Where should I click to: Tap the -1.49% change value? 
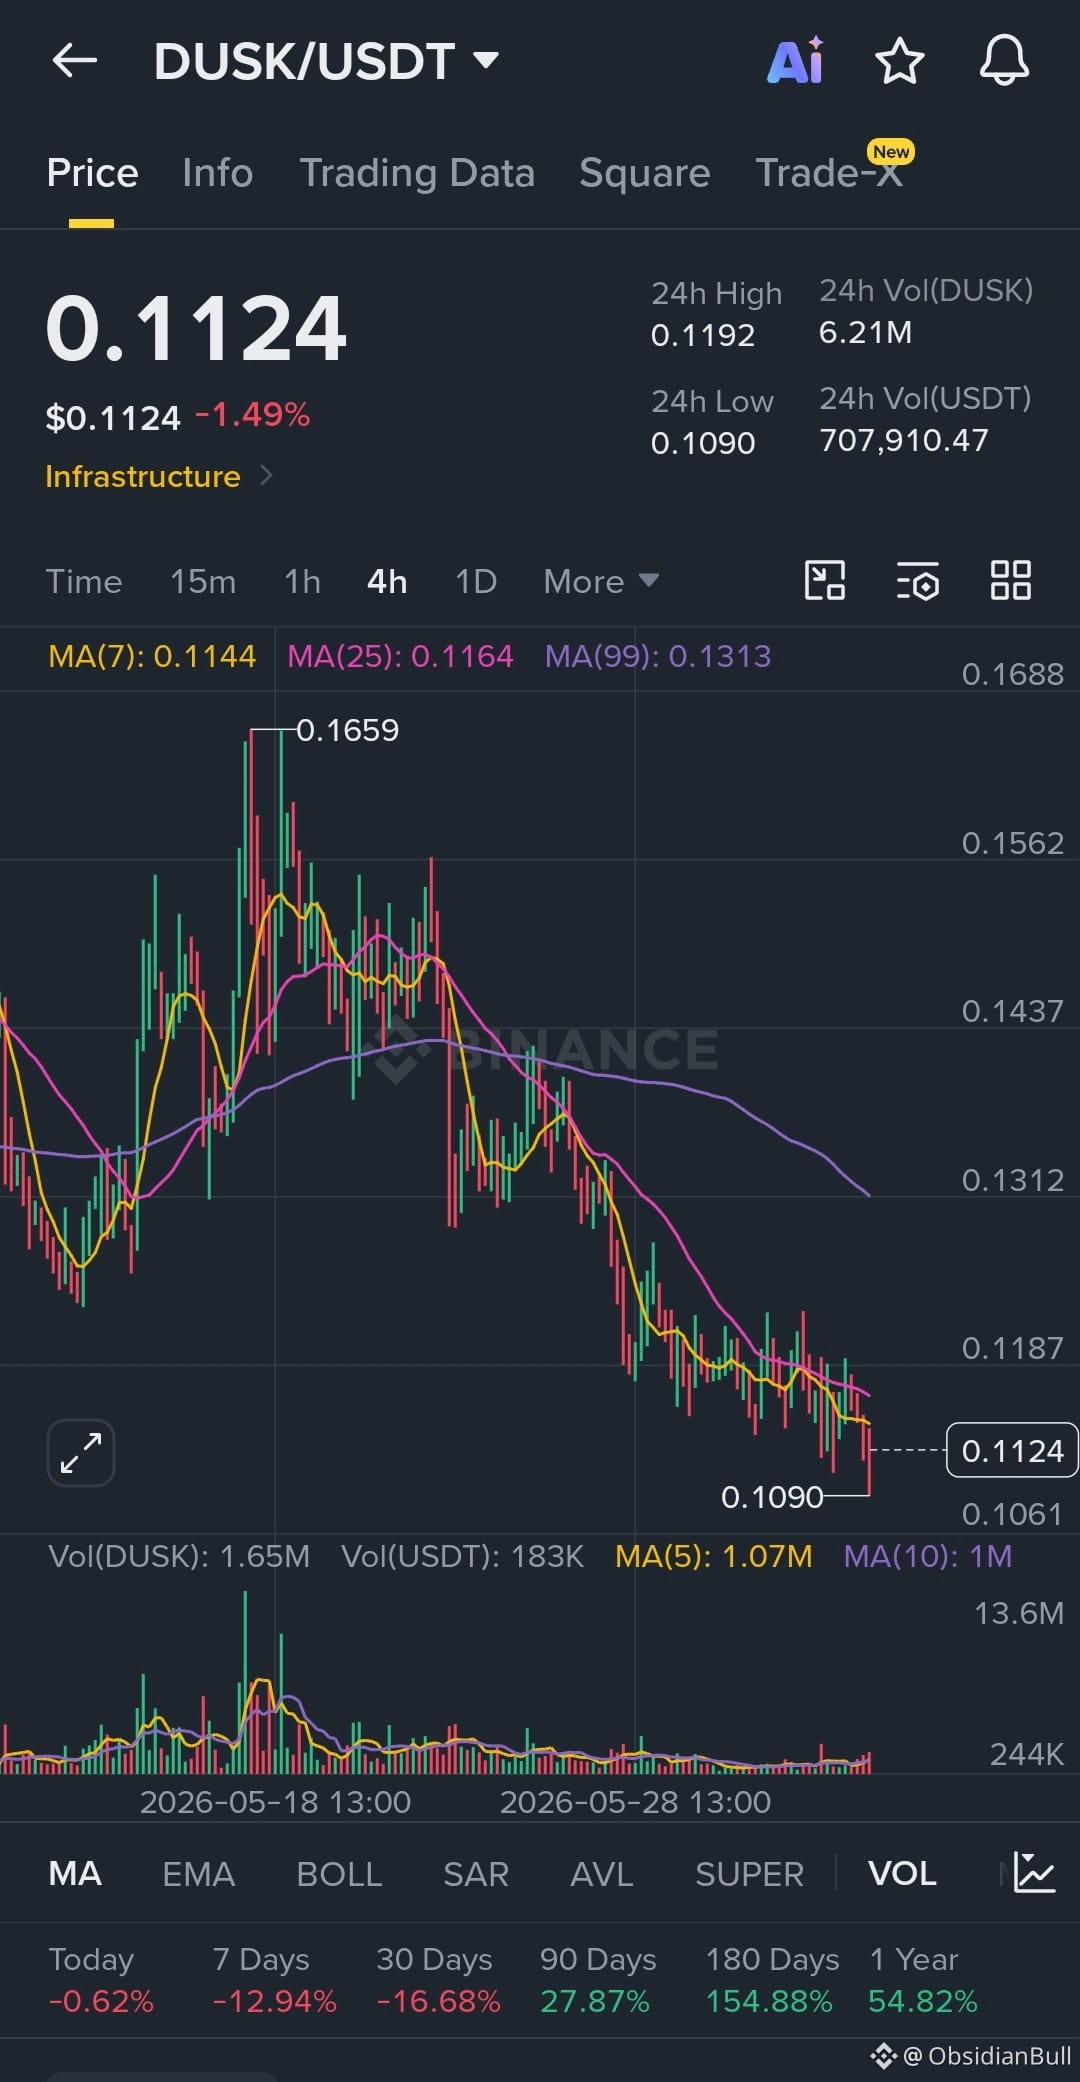[x=252, y=414]
